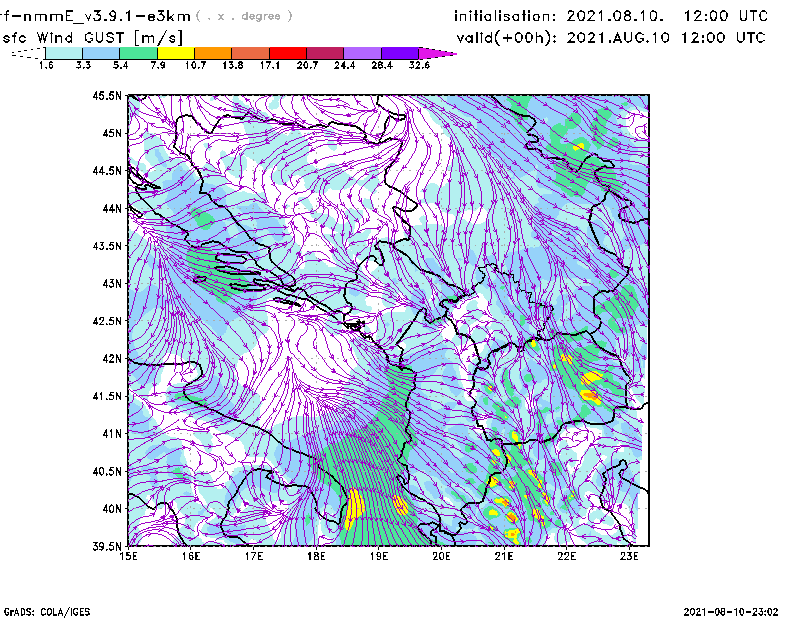Click the greyed '( . x . degree )' text
The image size is (800, 618).
244,16
